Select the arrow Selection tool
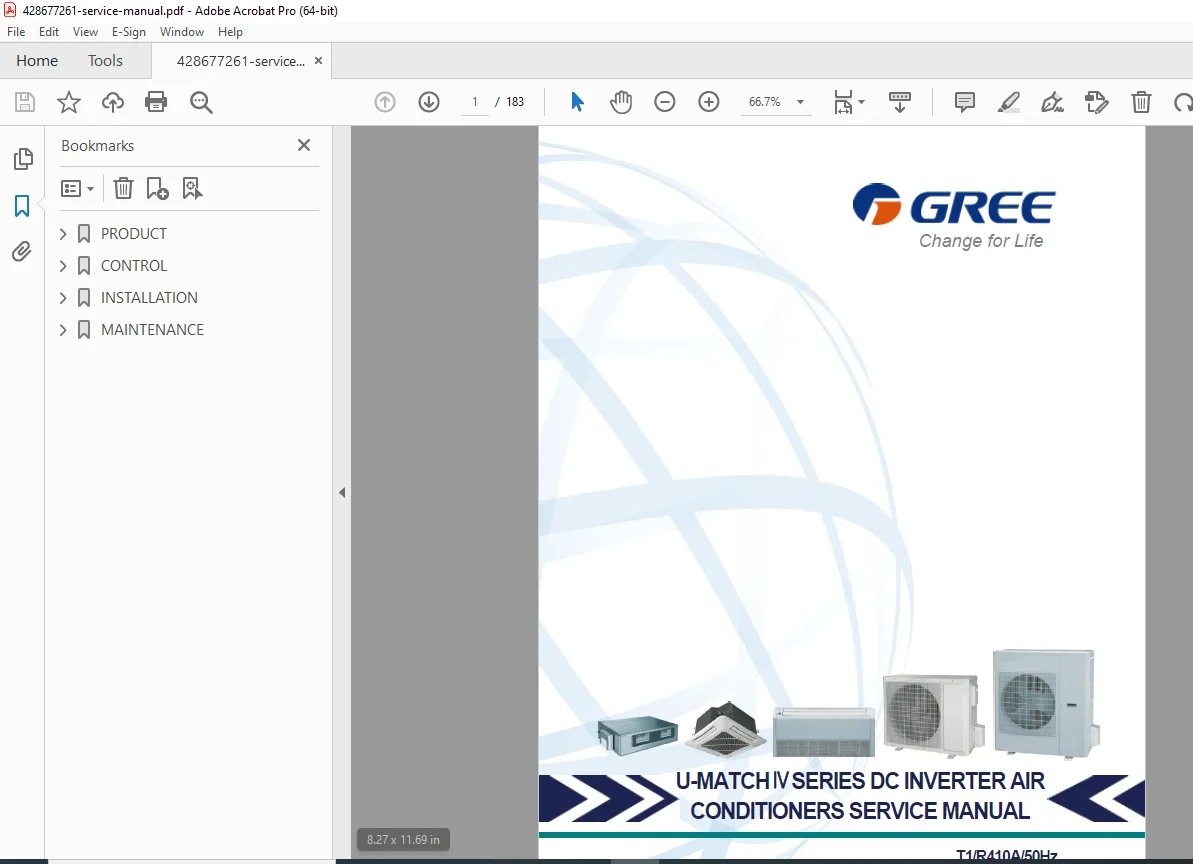This screenshot has width=1193, height=864. (x=577, y=102)
